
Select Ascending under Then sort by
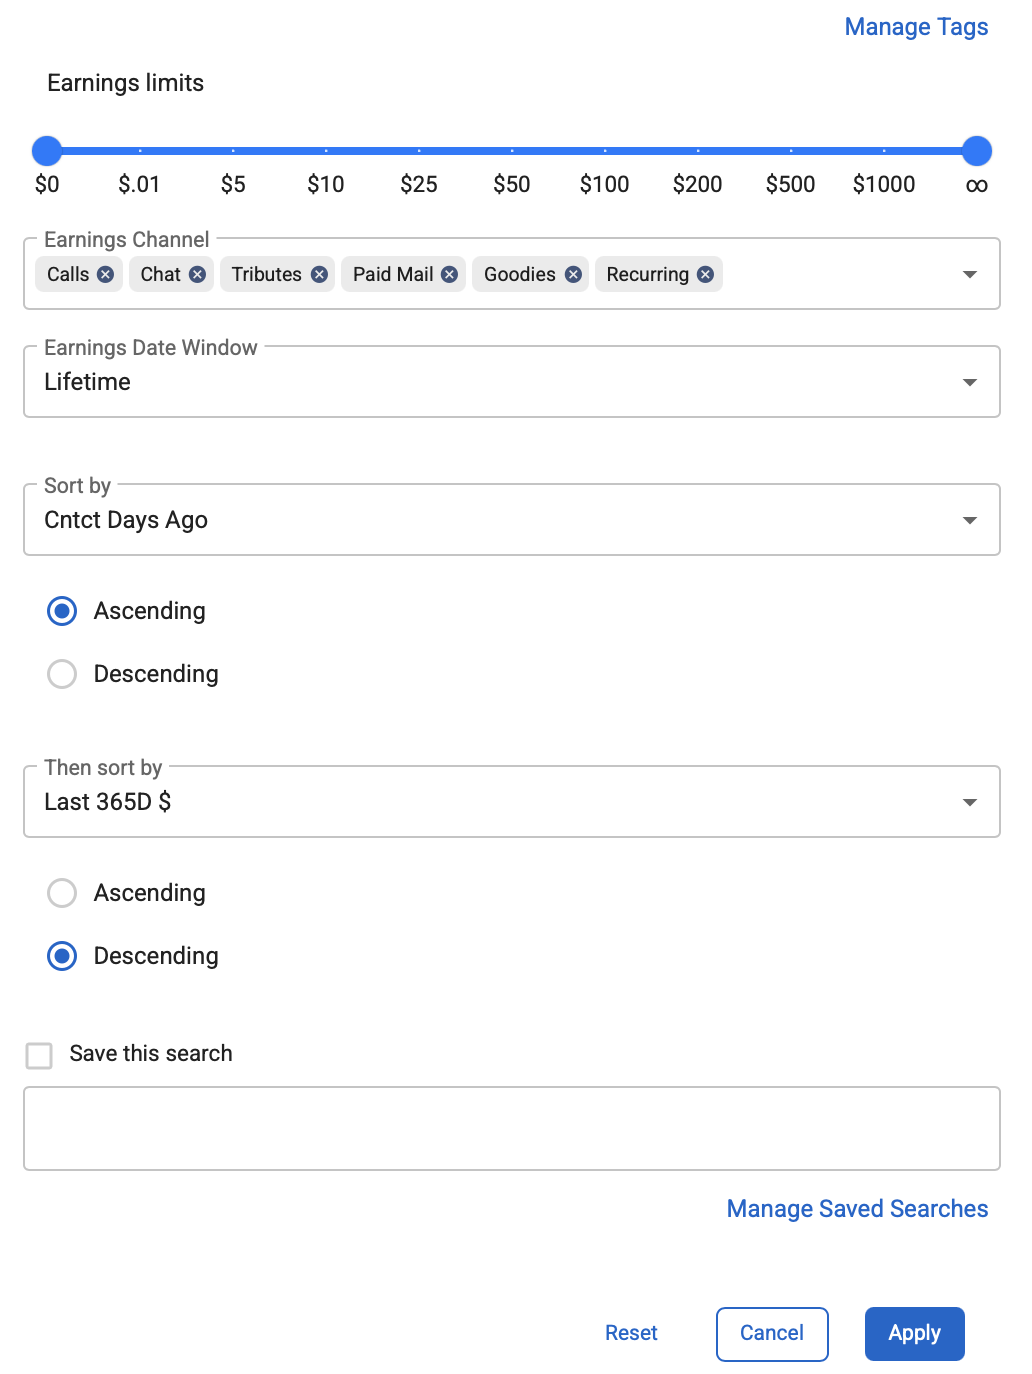tap(62, 893)
